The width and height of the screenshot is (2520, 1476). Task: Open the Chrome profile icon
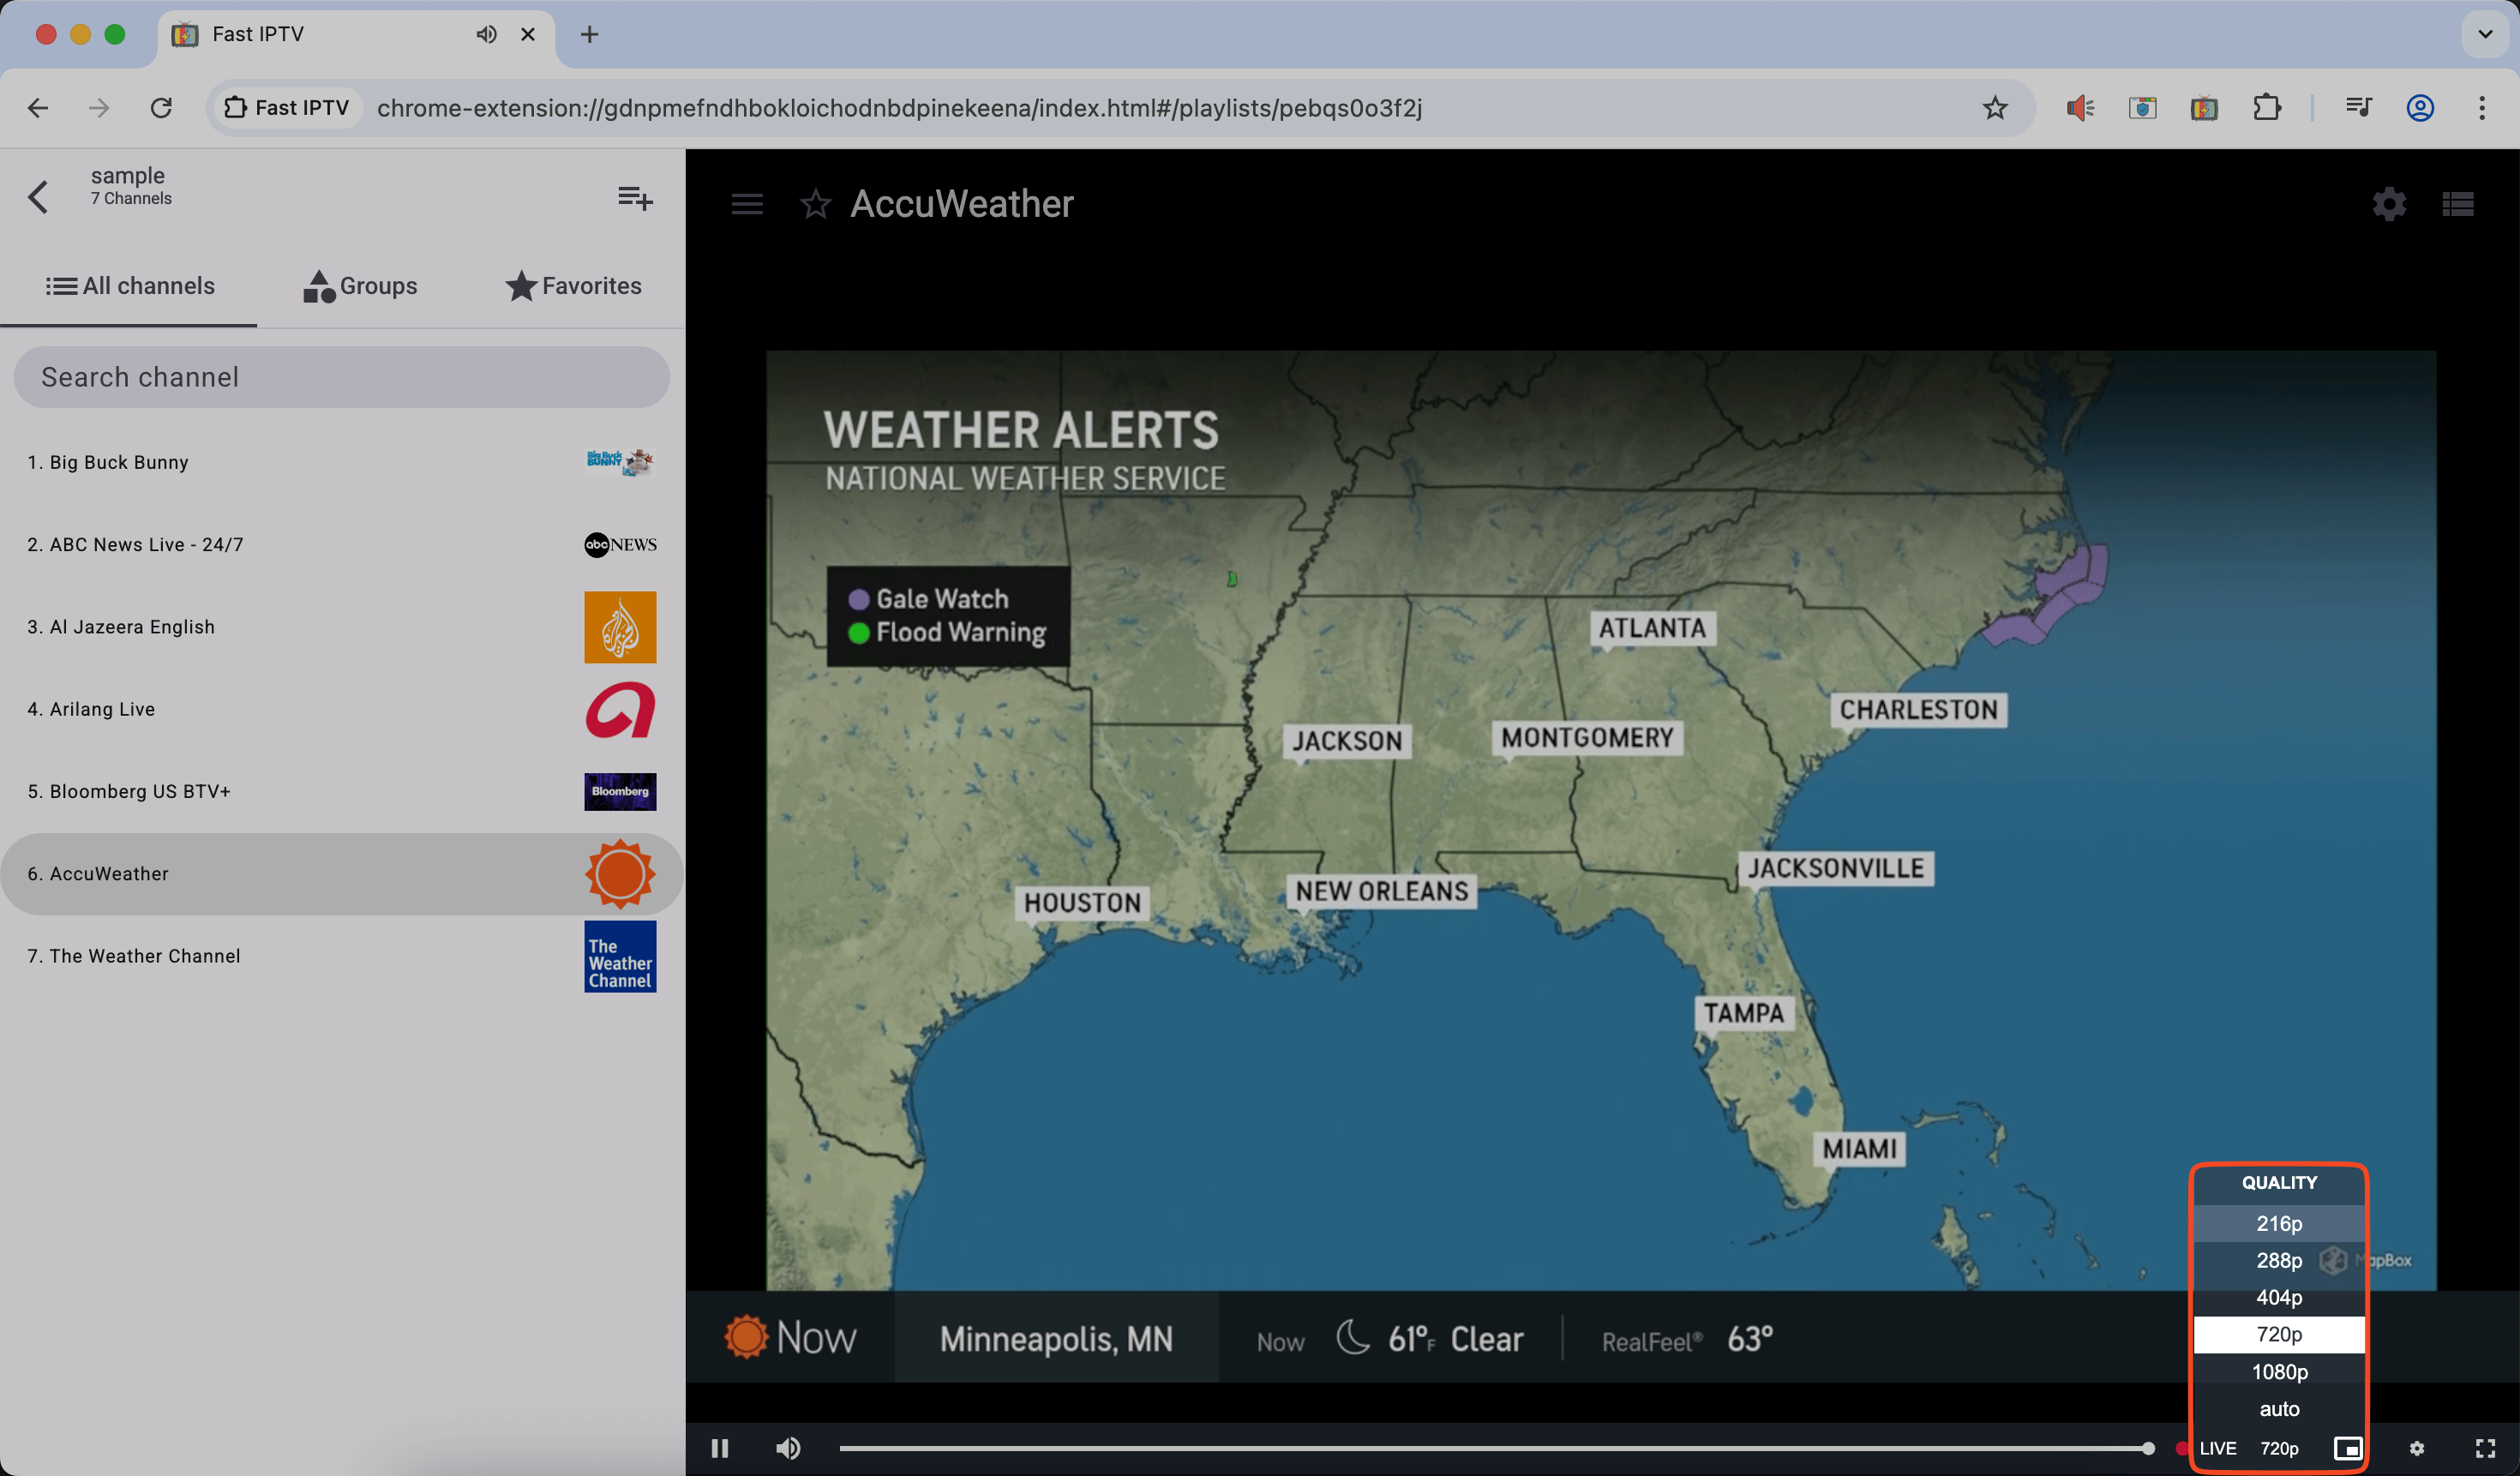(2420, 107)
